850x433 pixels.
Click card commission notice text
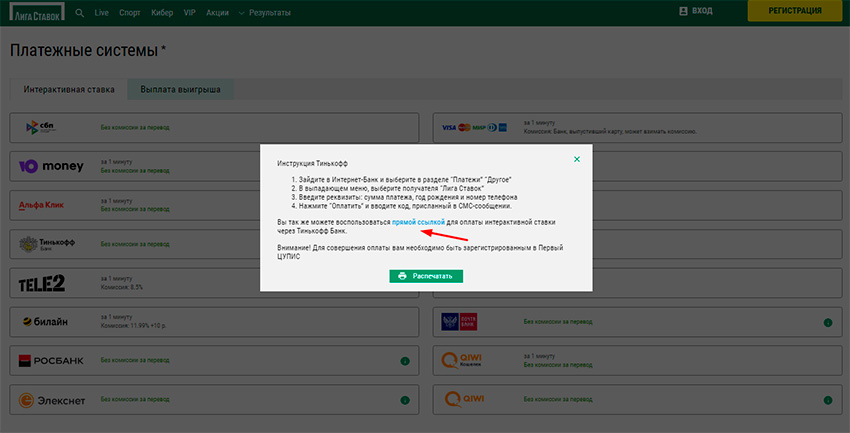610,131
